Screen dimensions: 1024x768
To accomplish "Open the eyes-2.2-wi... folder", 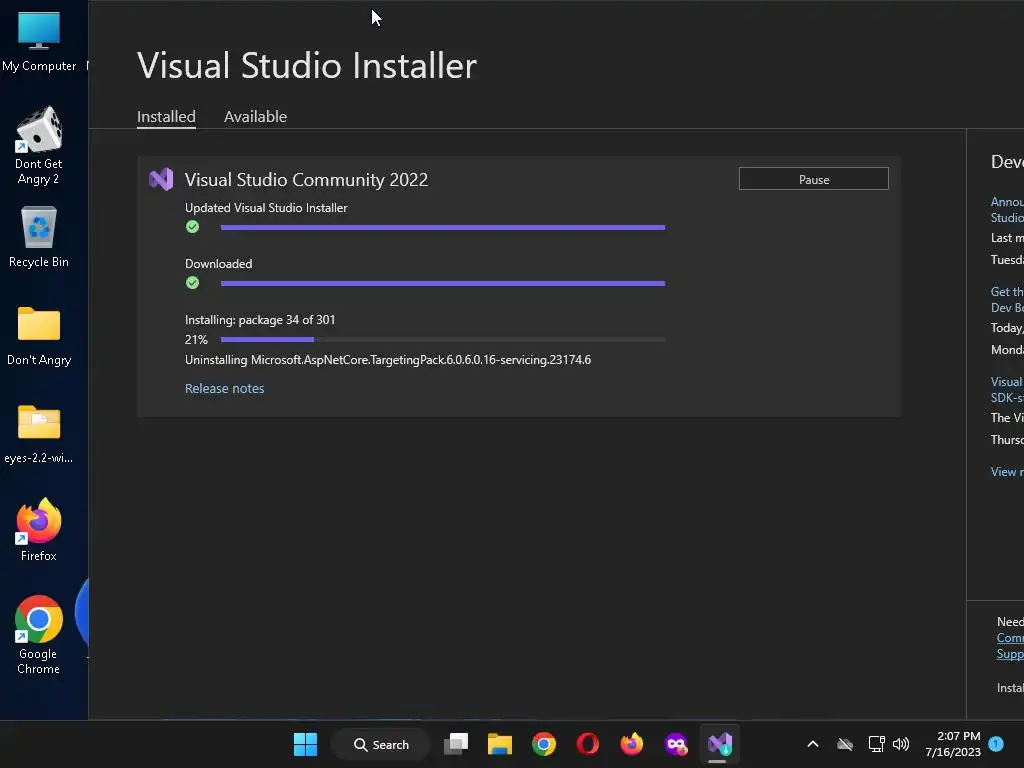I will (x=39, y=434).
